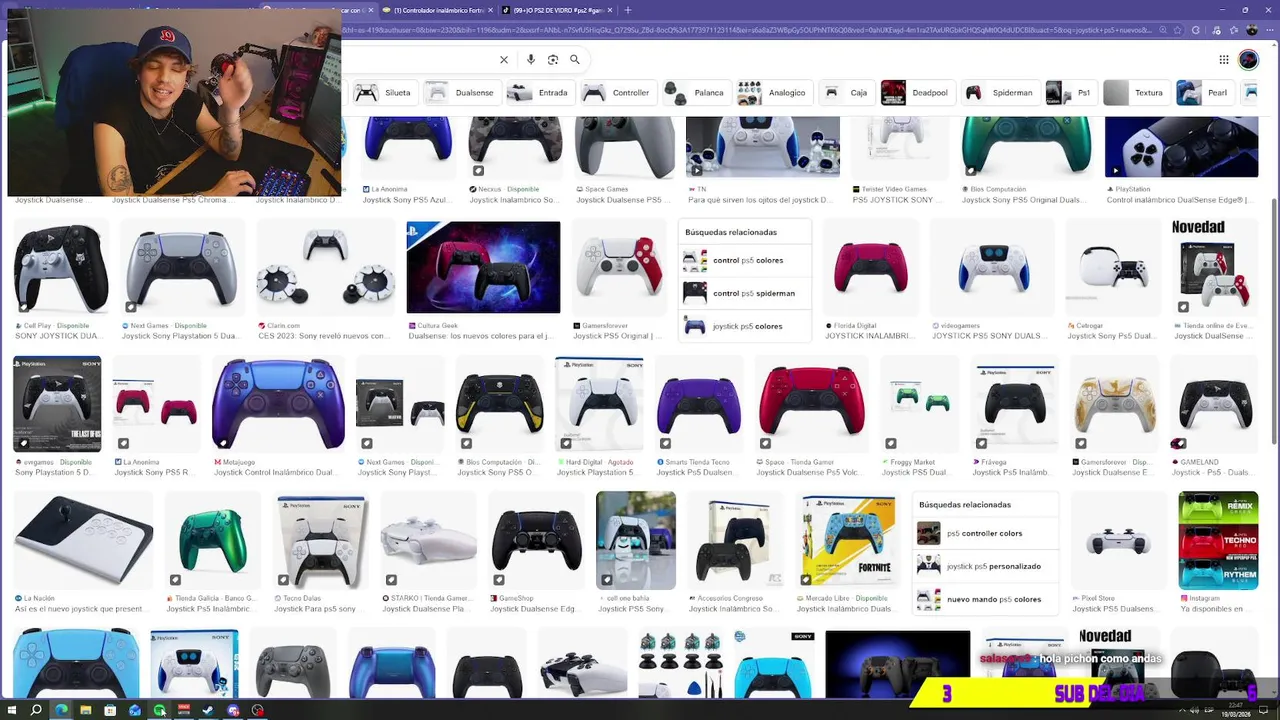This screenshot has width=1280, height=720.
Task: Start voice search with the microphone icon
Action: pos(531,60)
